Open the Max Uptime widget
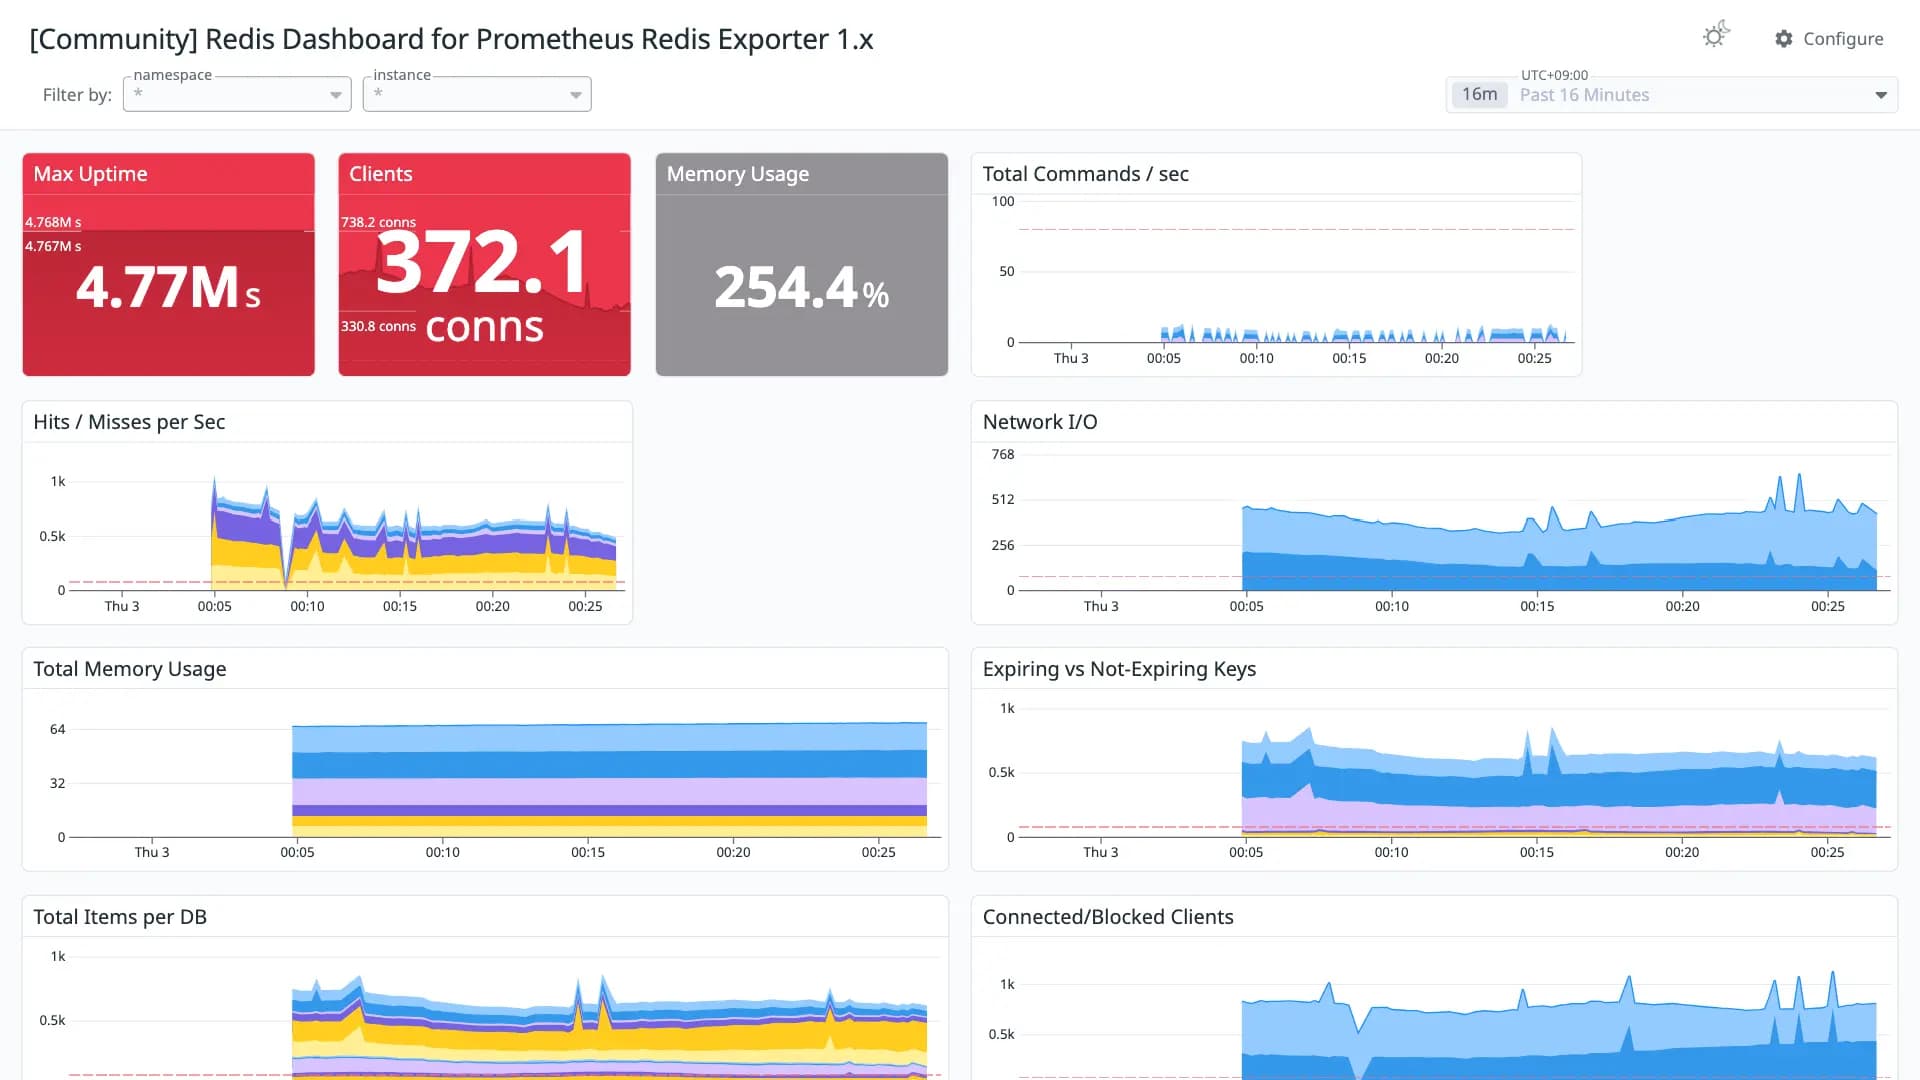1920x1080 pixels. pyautogui.click(x=168, y=264)
